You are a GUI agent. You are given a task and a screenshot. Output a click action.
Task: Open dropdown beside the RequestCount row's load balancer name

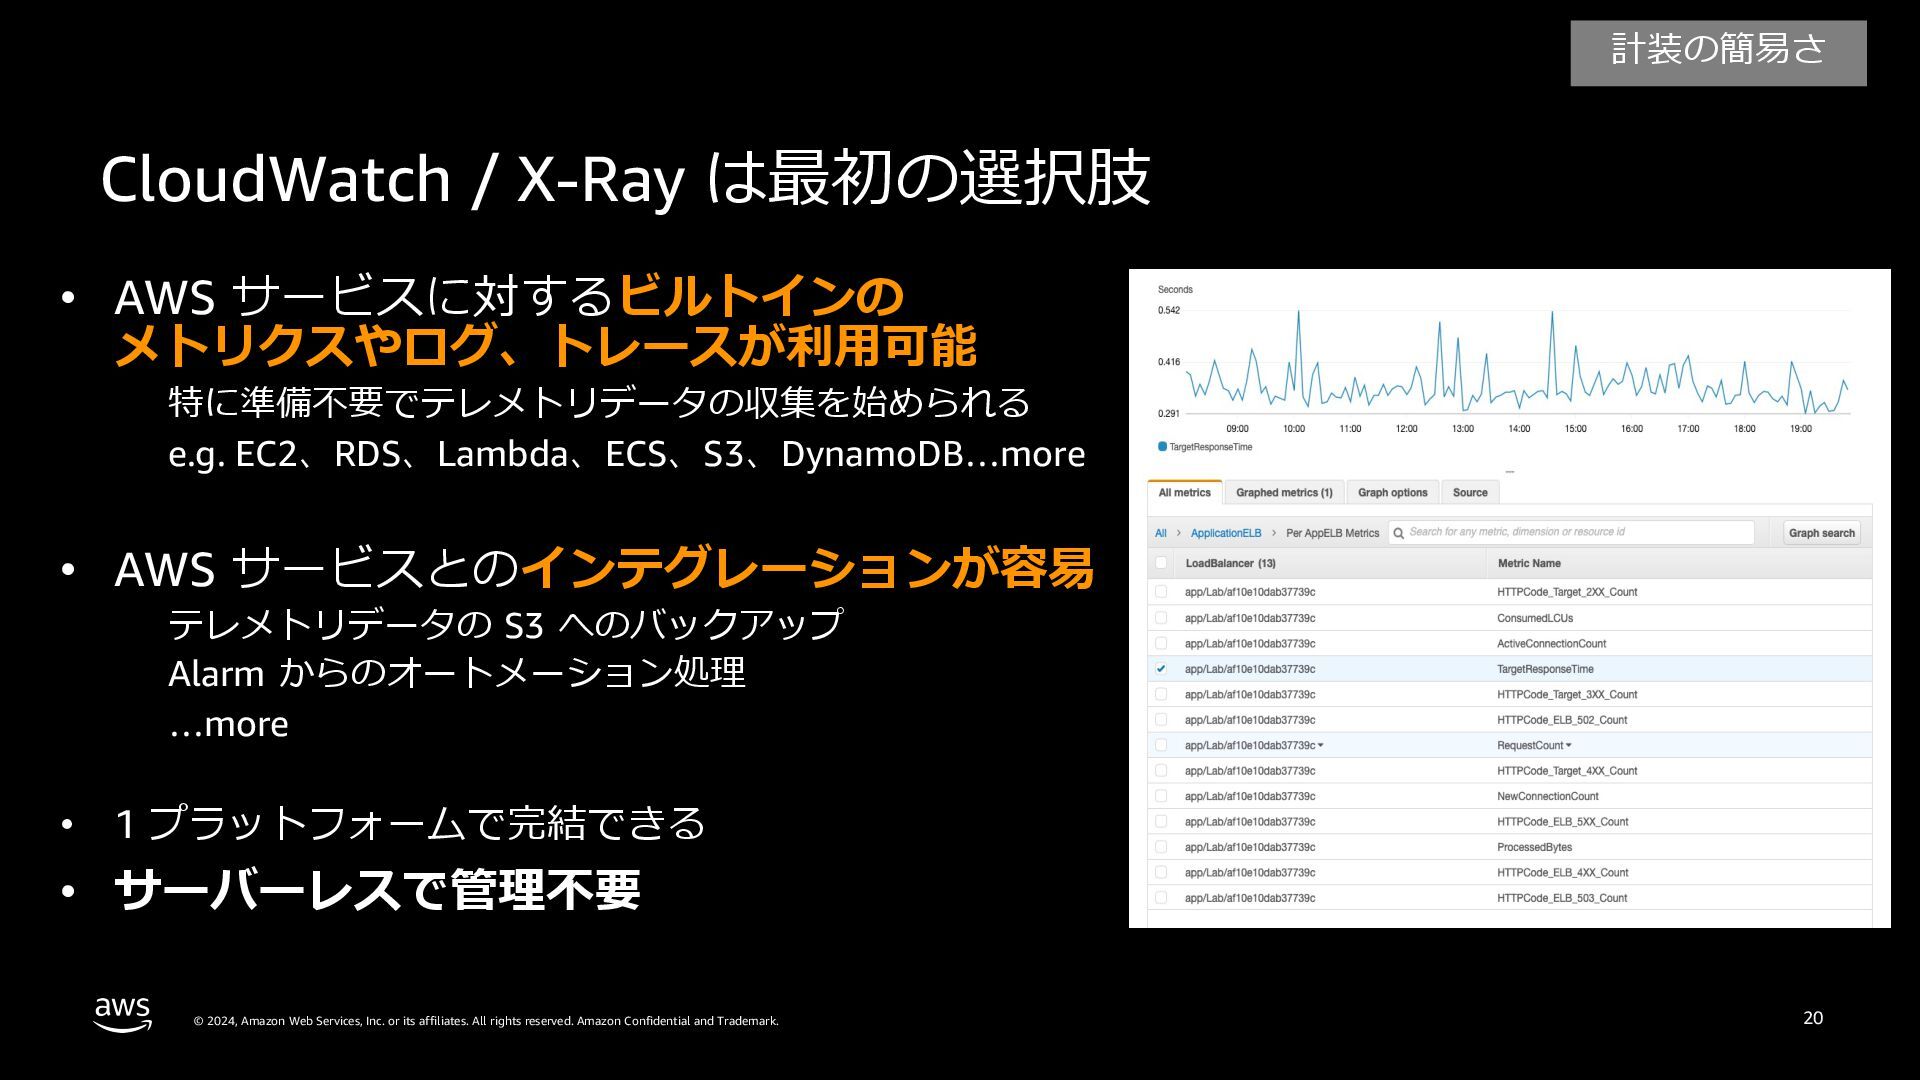(x=1321, y=745)
